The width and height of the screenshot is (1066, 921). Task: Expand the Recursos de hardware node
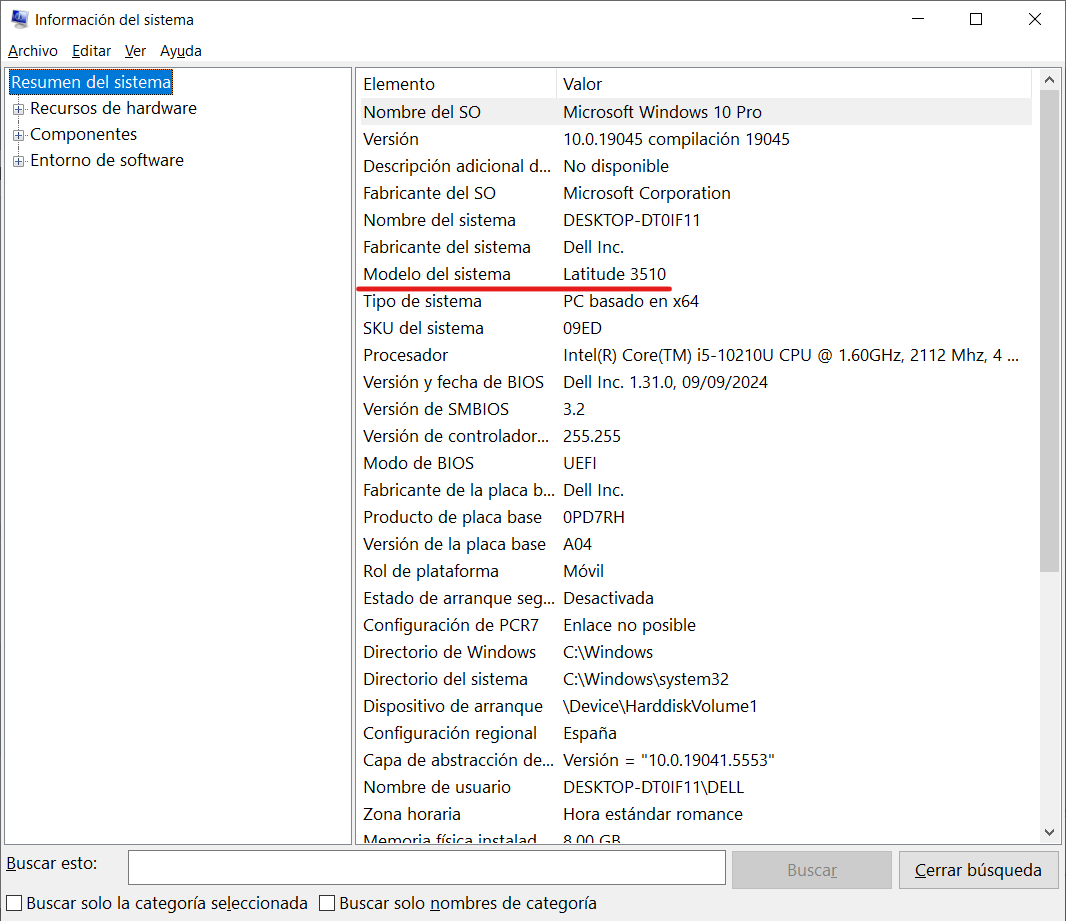pyautogui.click(x=18, y=109)
